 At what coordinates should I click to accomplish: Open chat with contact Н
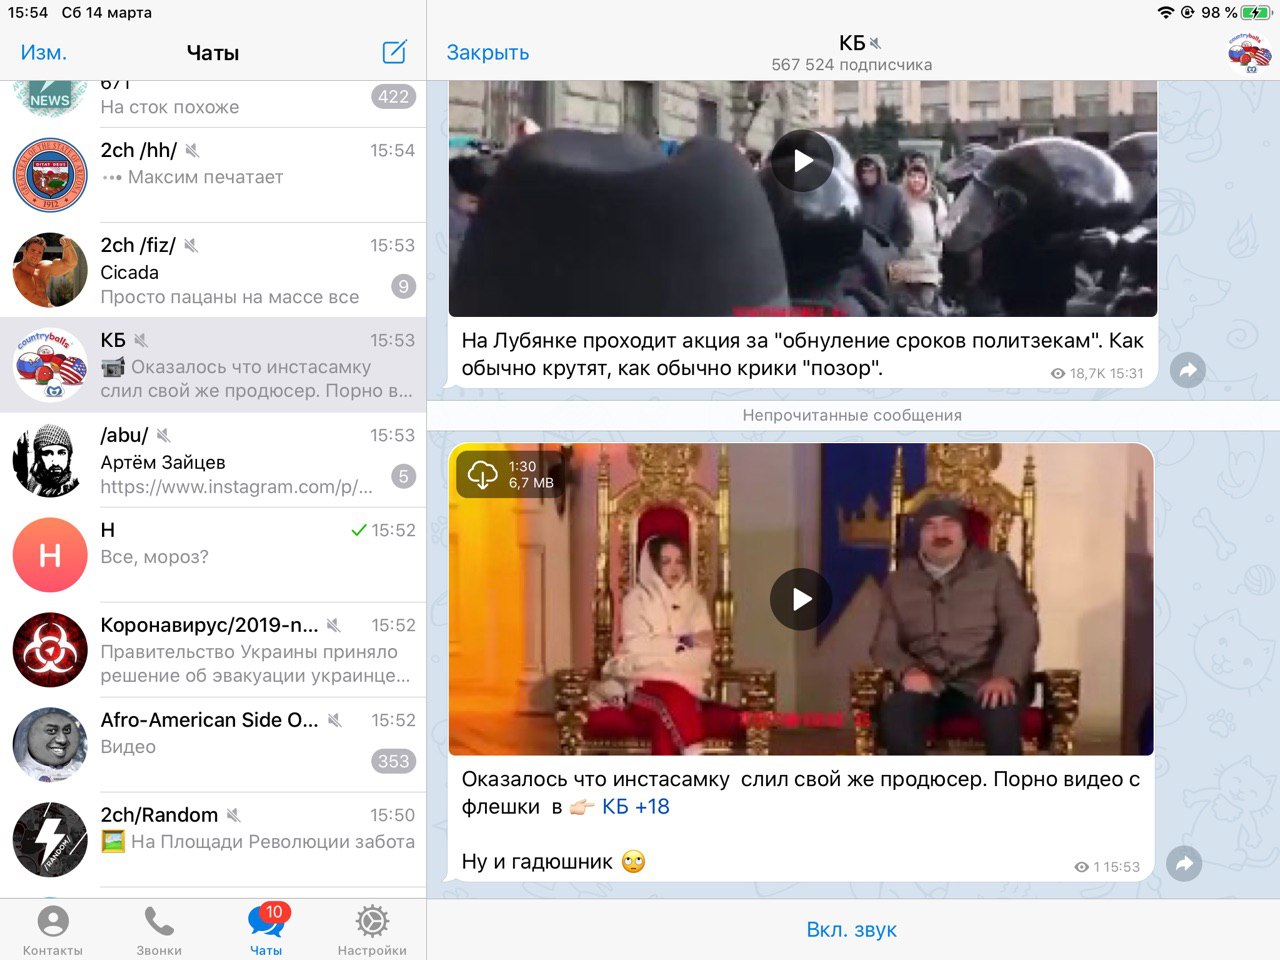(x=213, y=555)
